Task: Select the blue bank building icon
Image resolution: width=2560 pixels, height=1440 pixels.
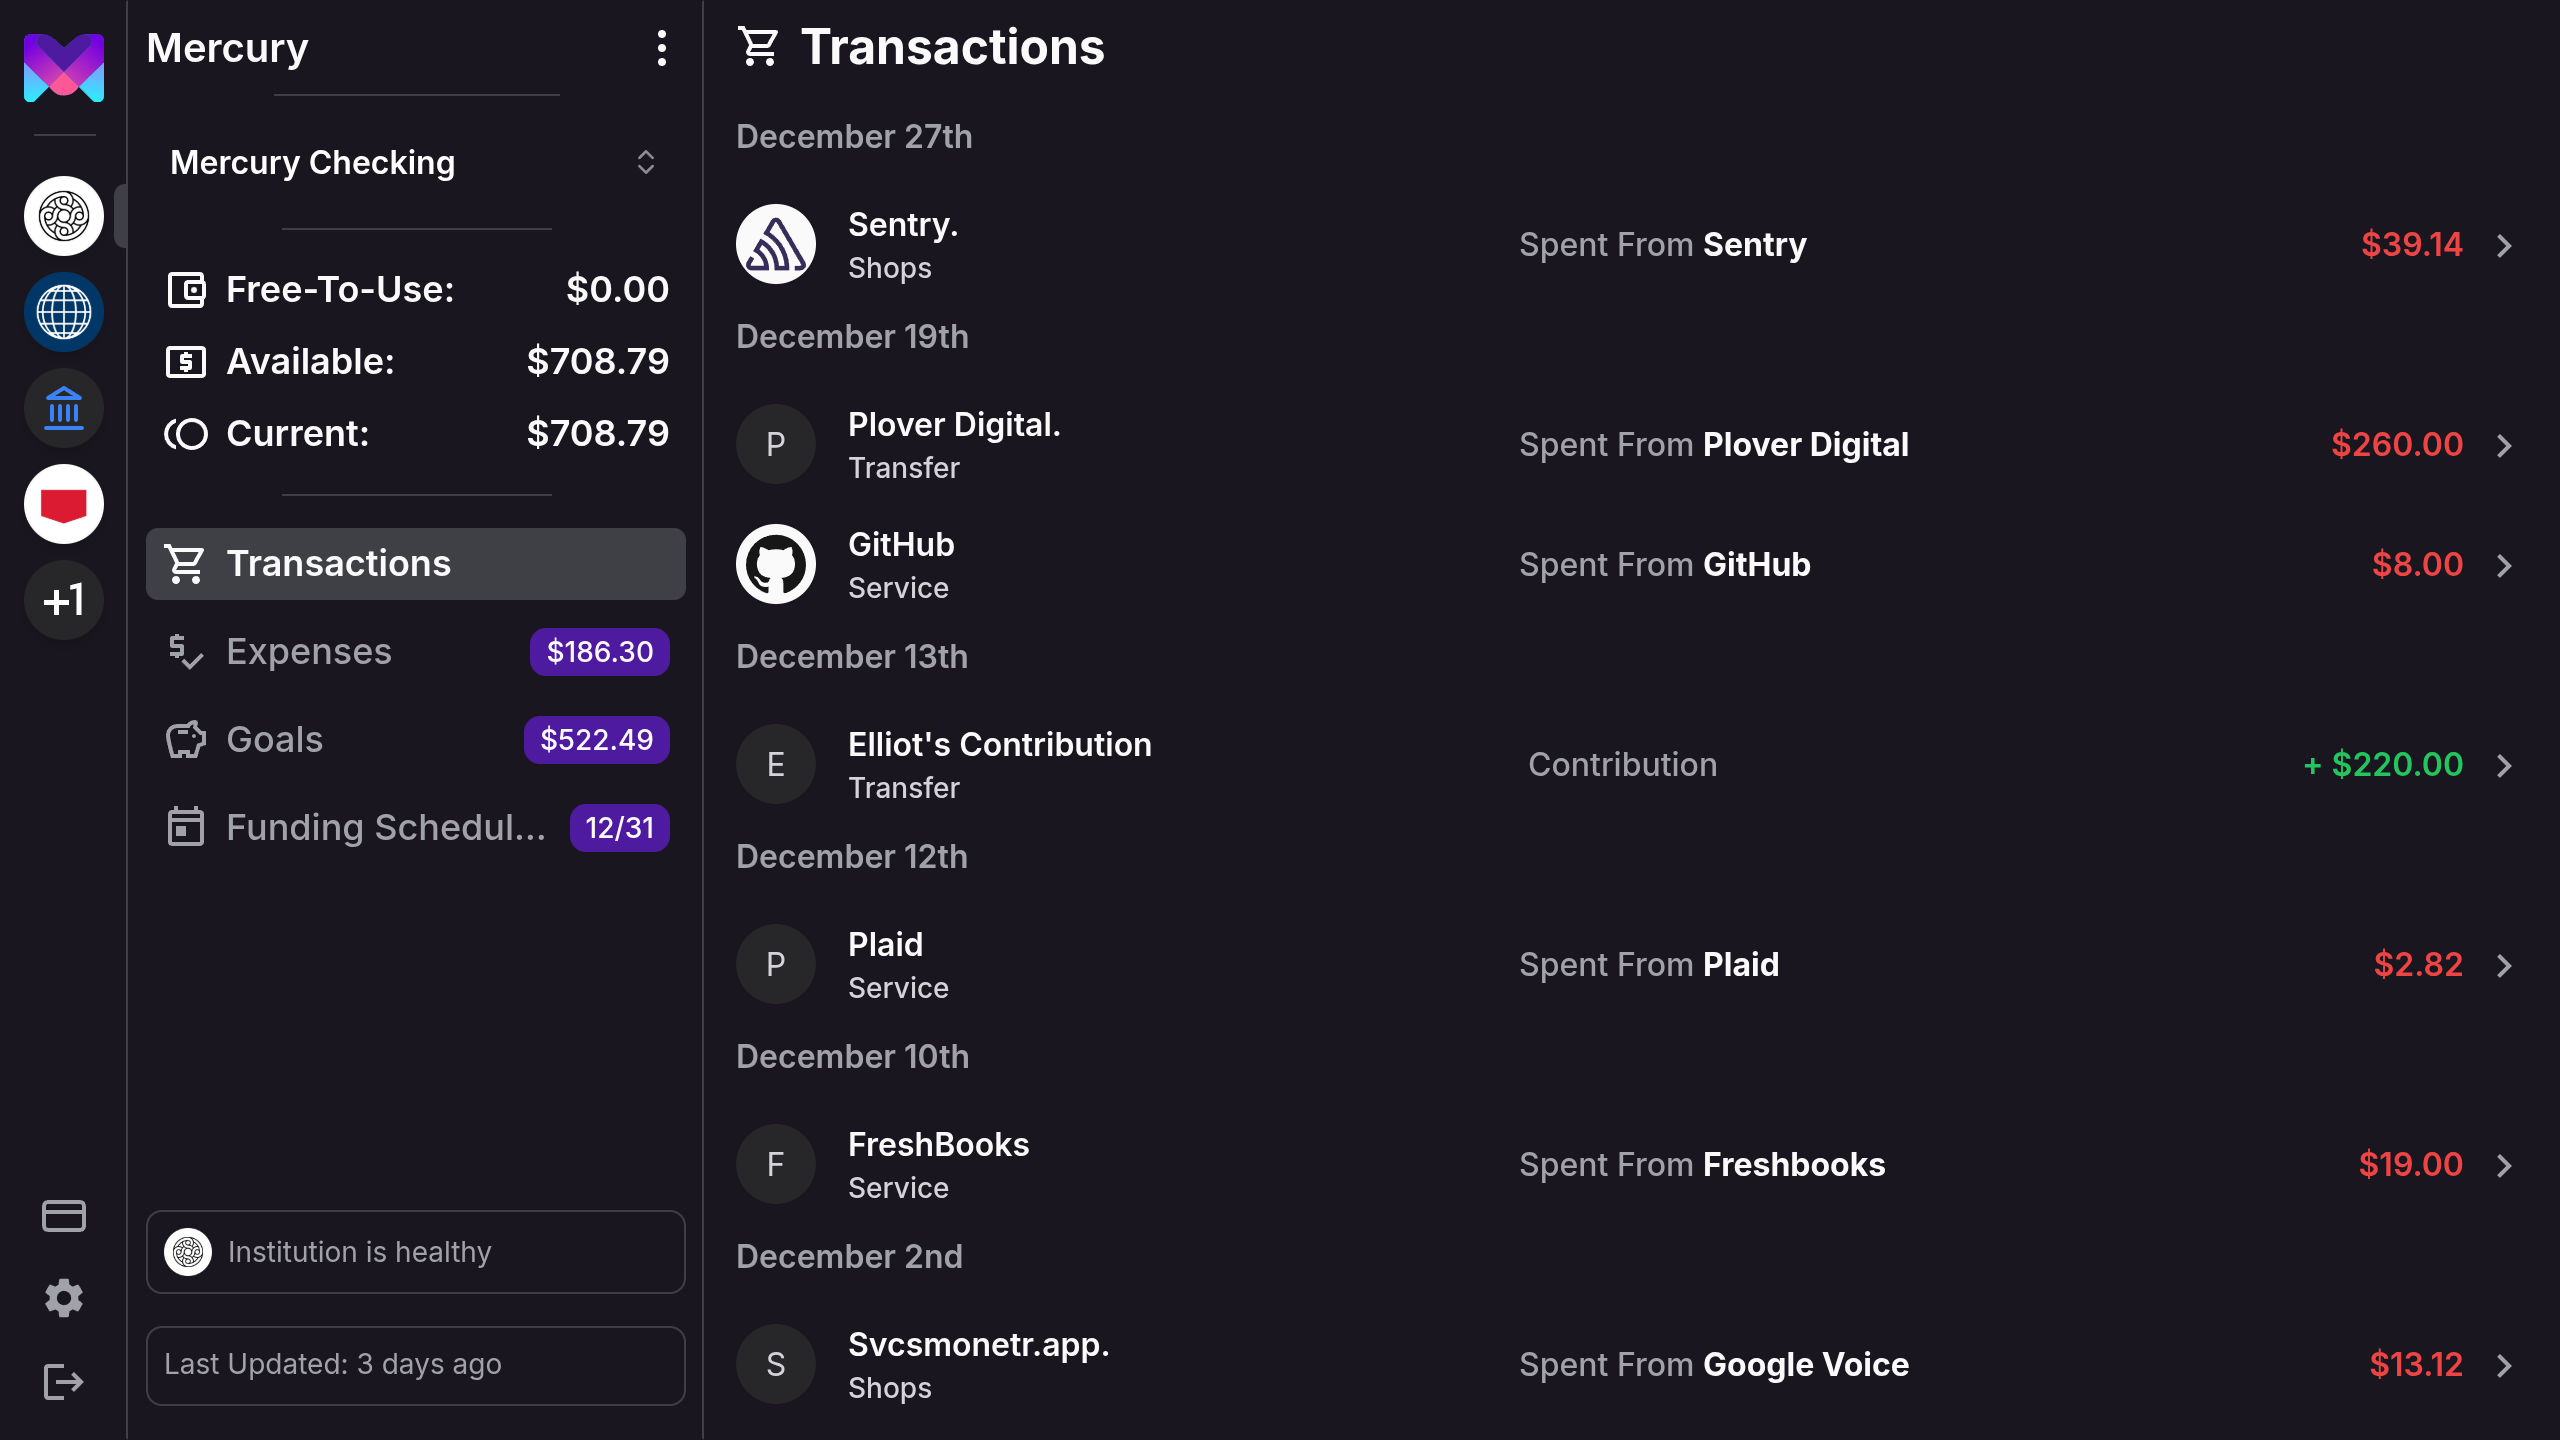Action: (63, 408)
